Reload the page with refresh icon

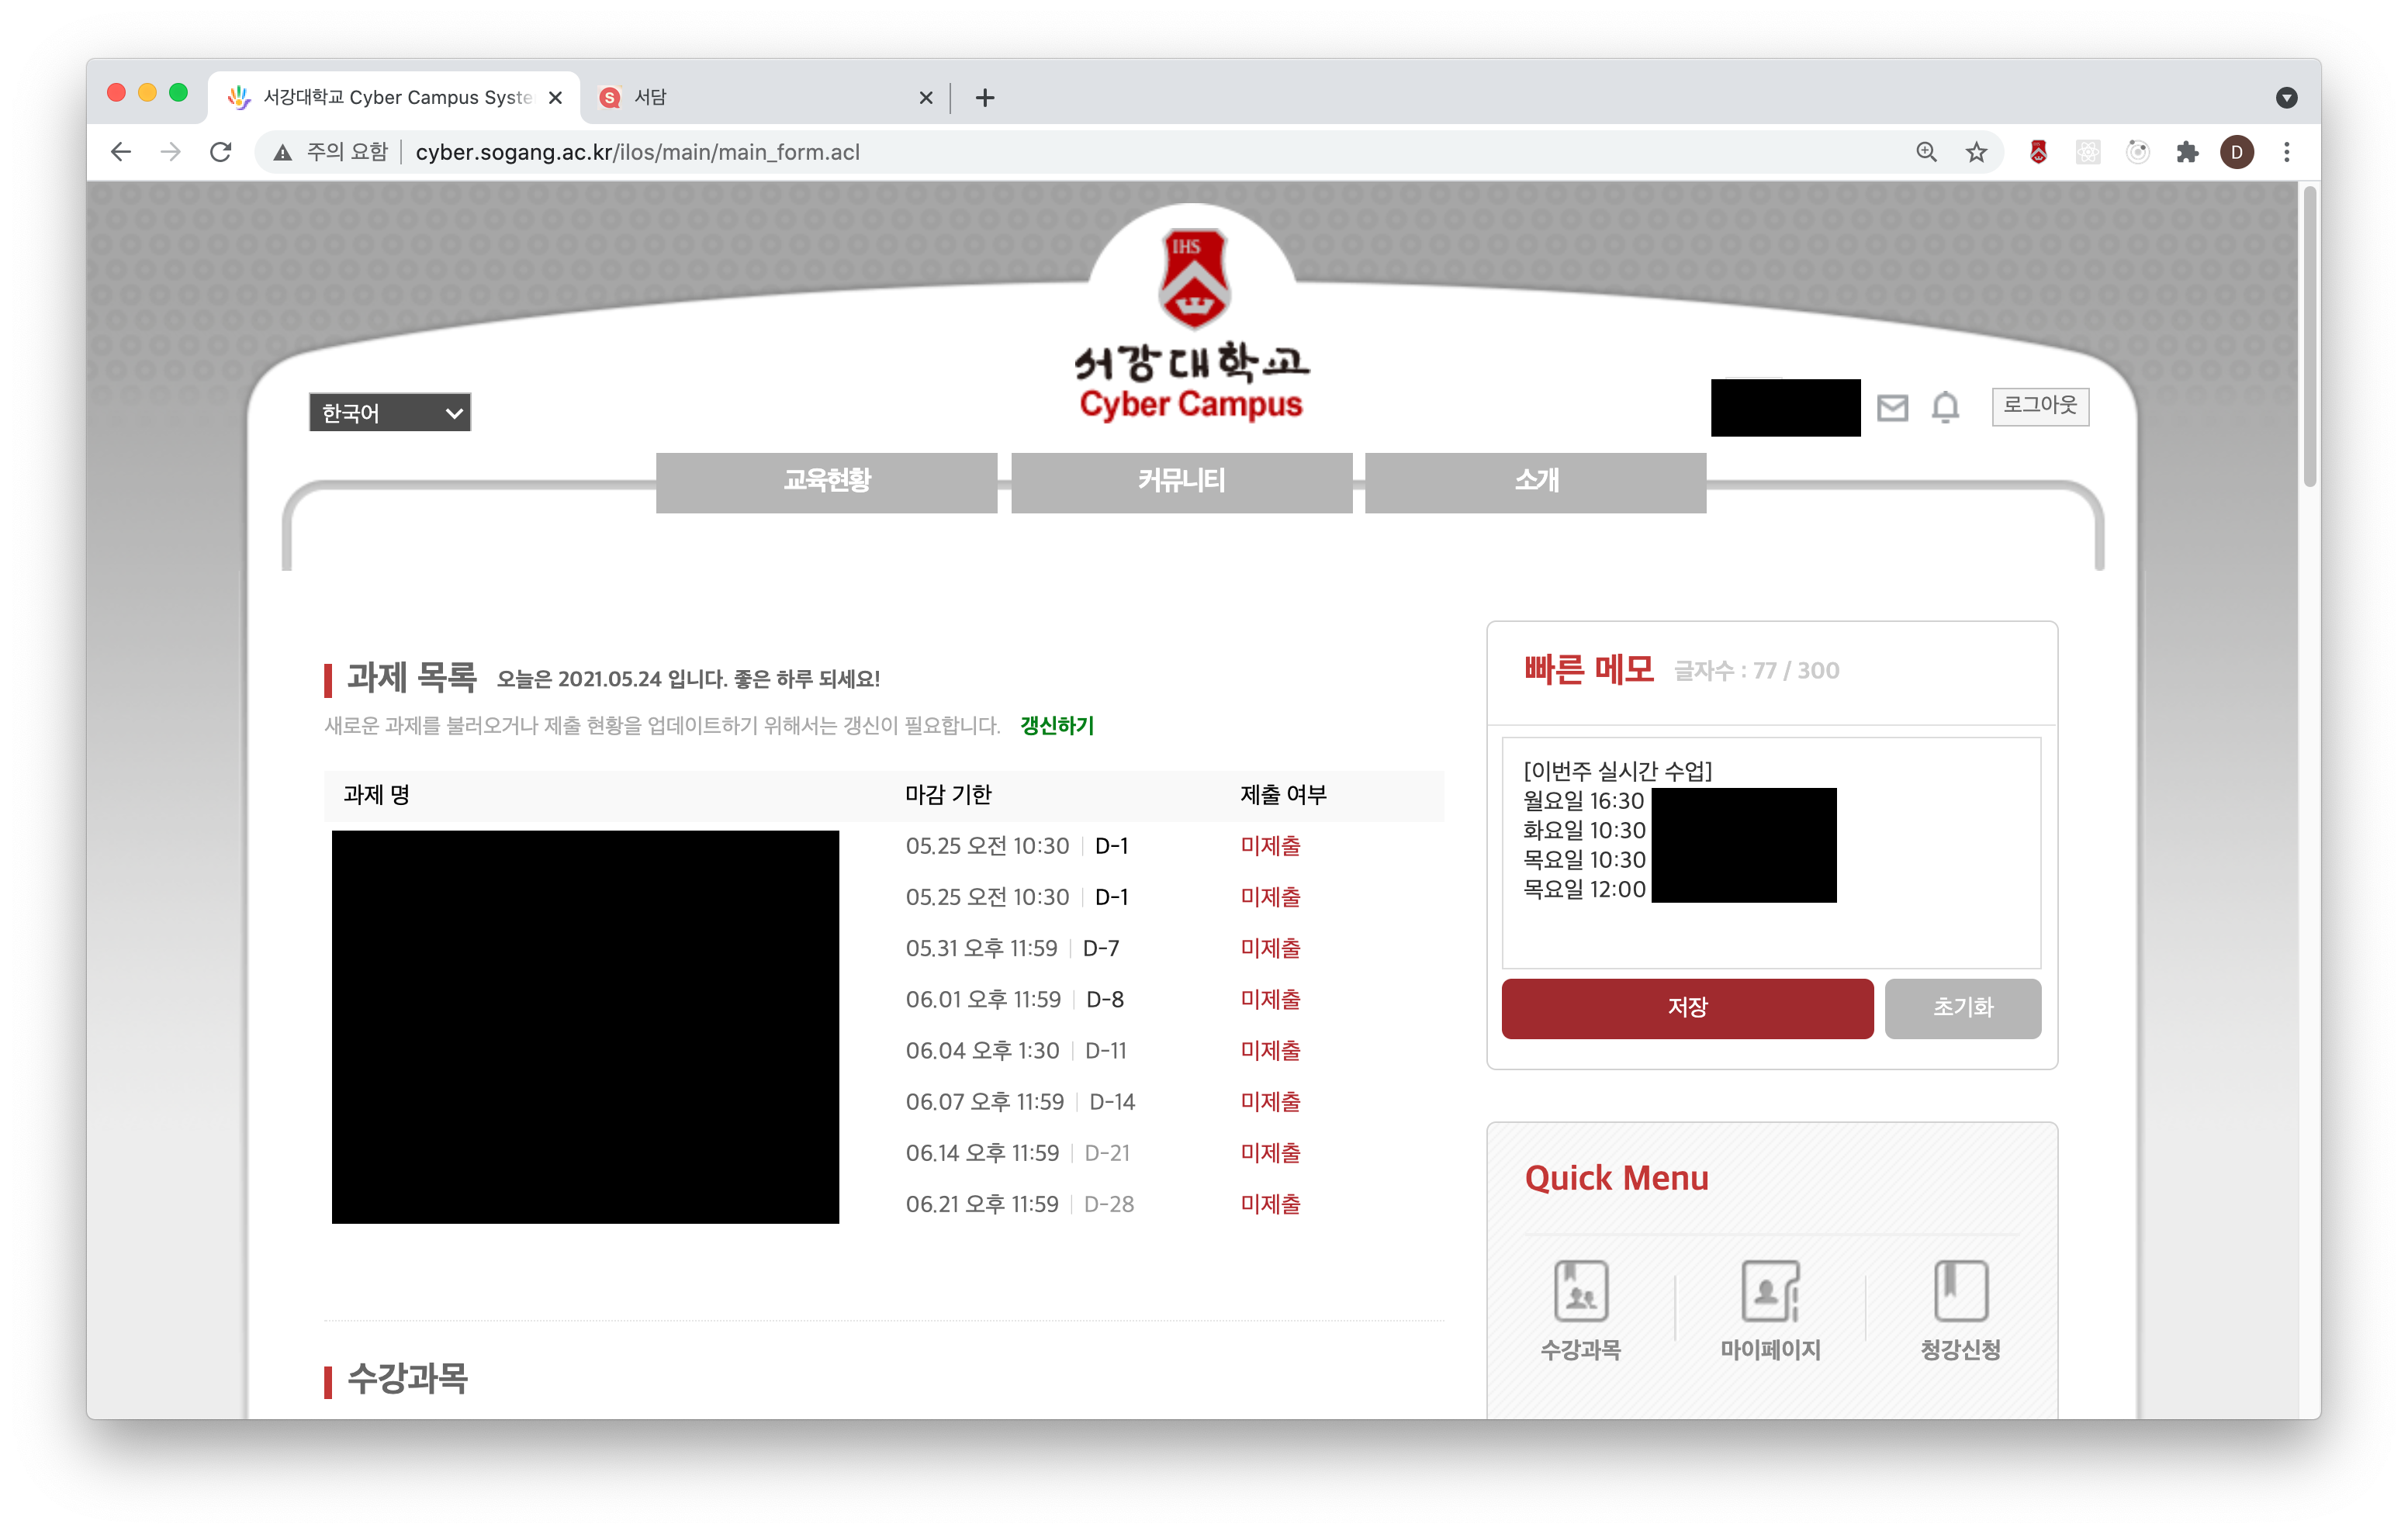coord(221,152)
